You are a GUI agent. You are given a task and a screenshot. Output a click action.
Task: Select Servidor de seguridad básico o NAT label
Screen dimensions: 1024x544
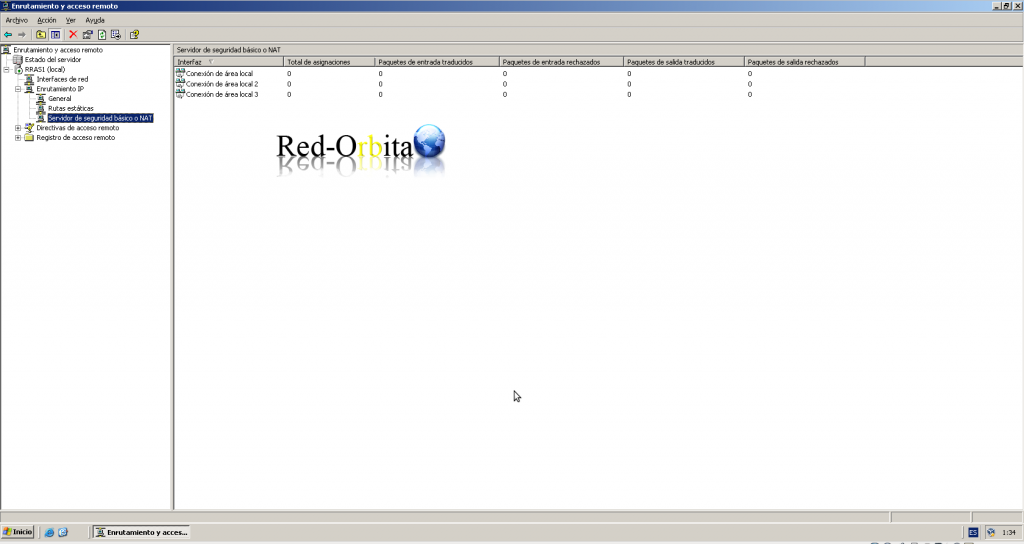point(101,118)
